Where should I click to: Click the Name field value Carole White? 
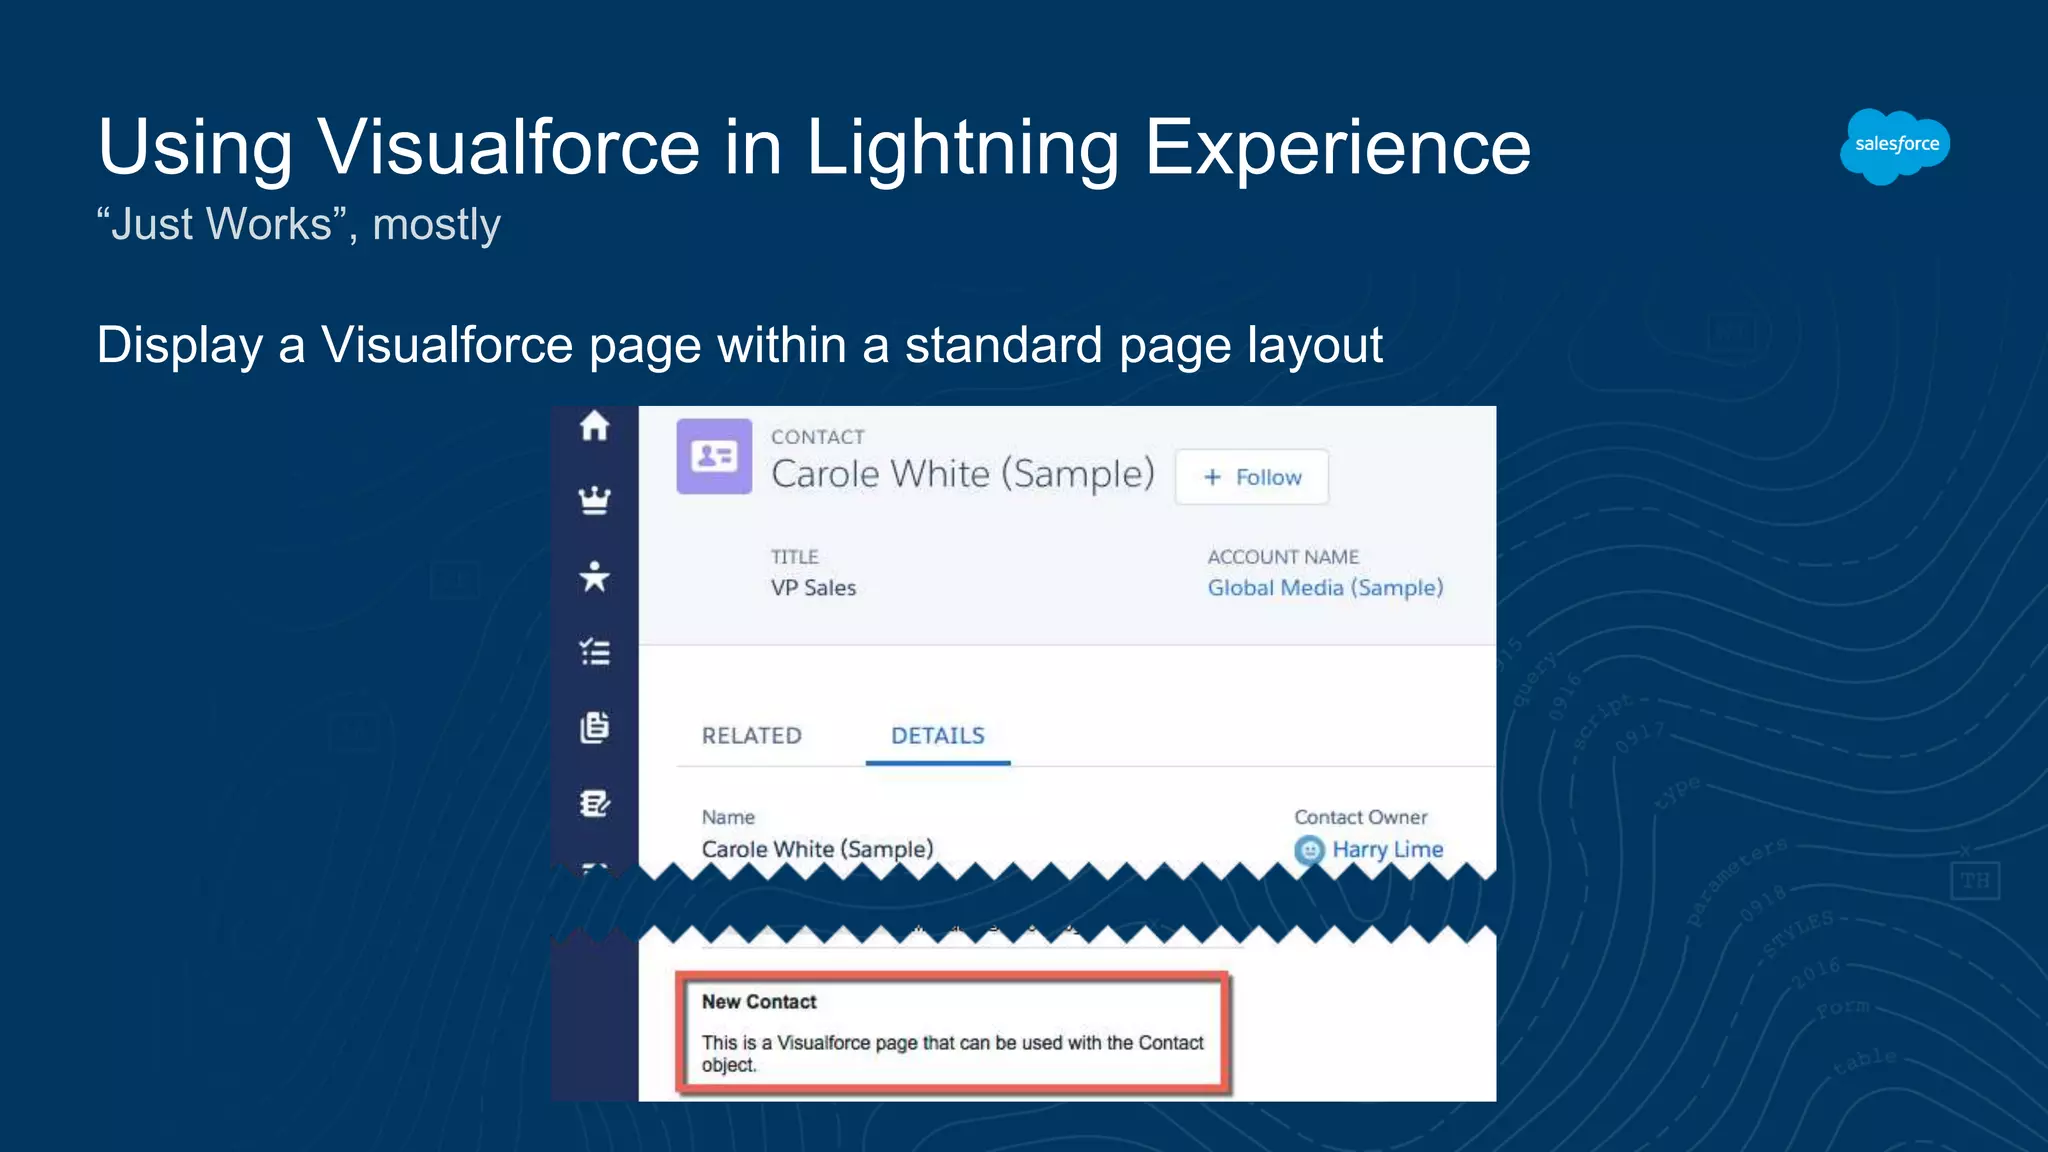click(817, 850)
